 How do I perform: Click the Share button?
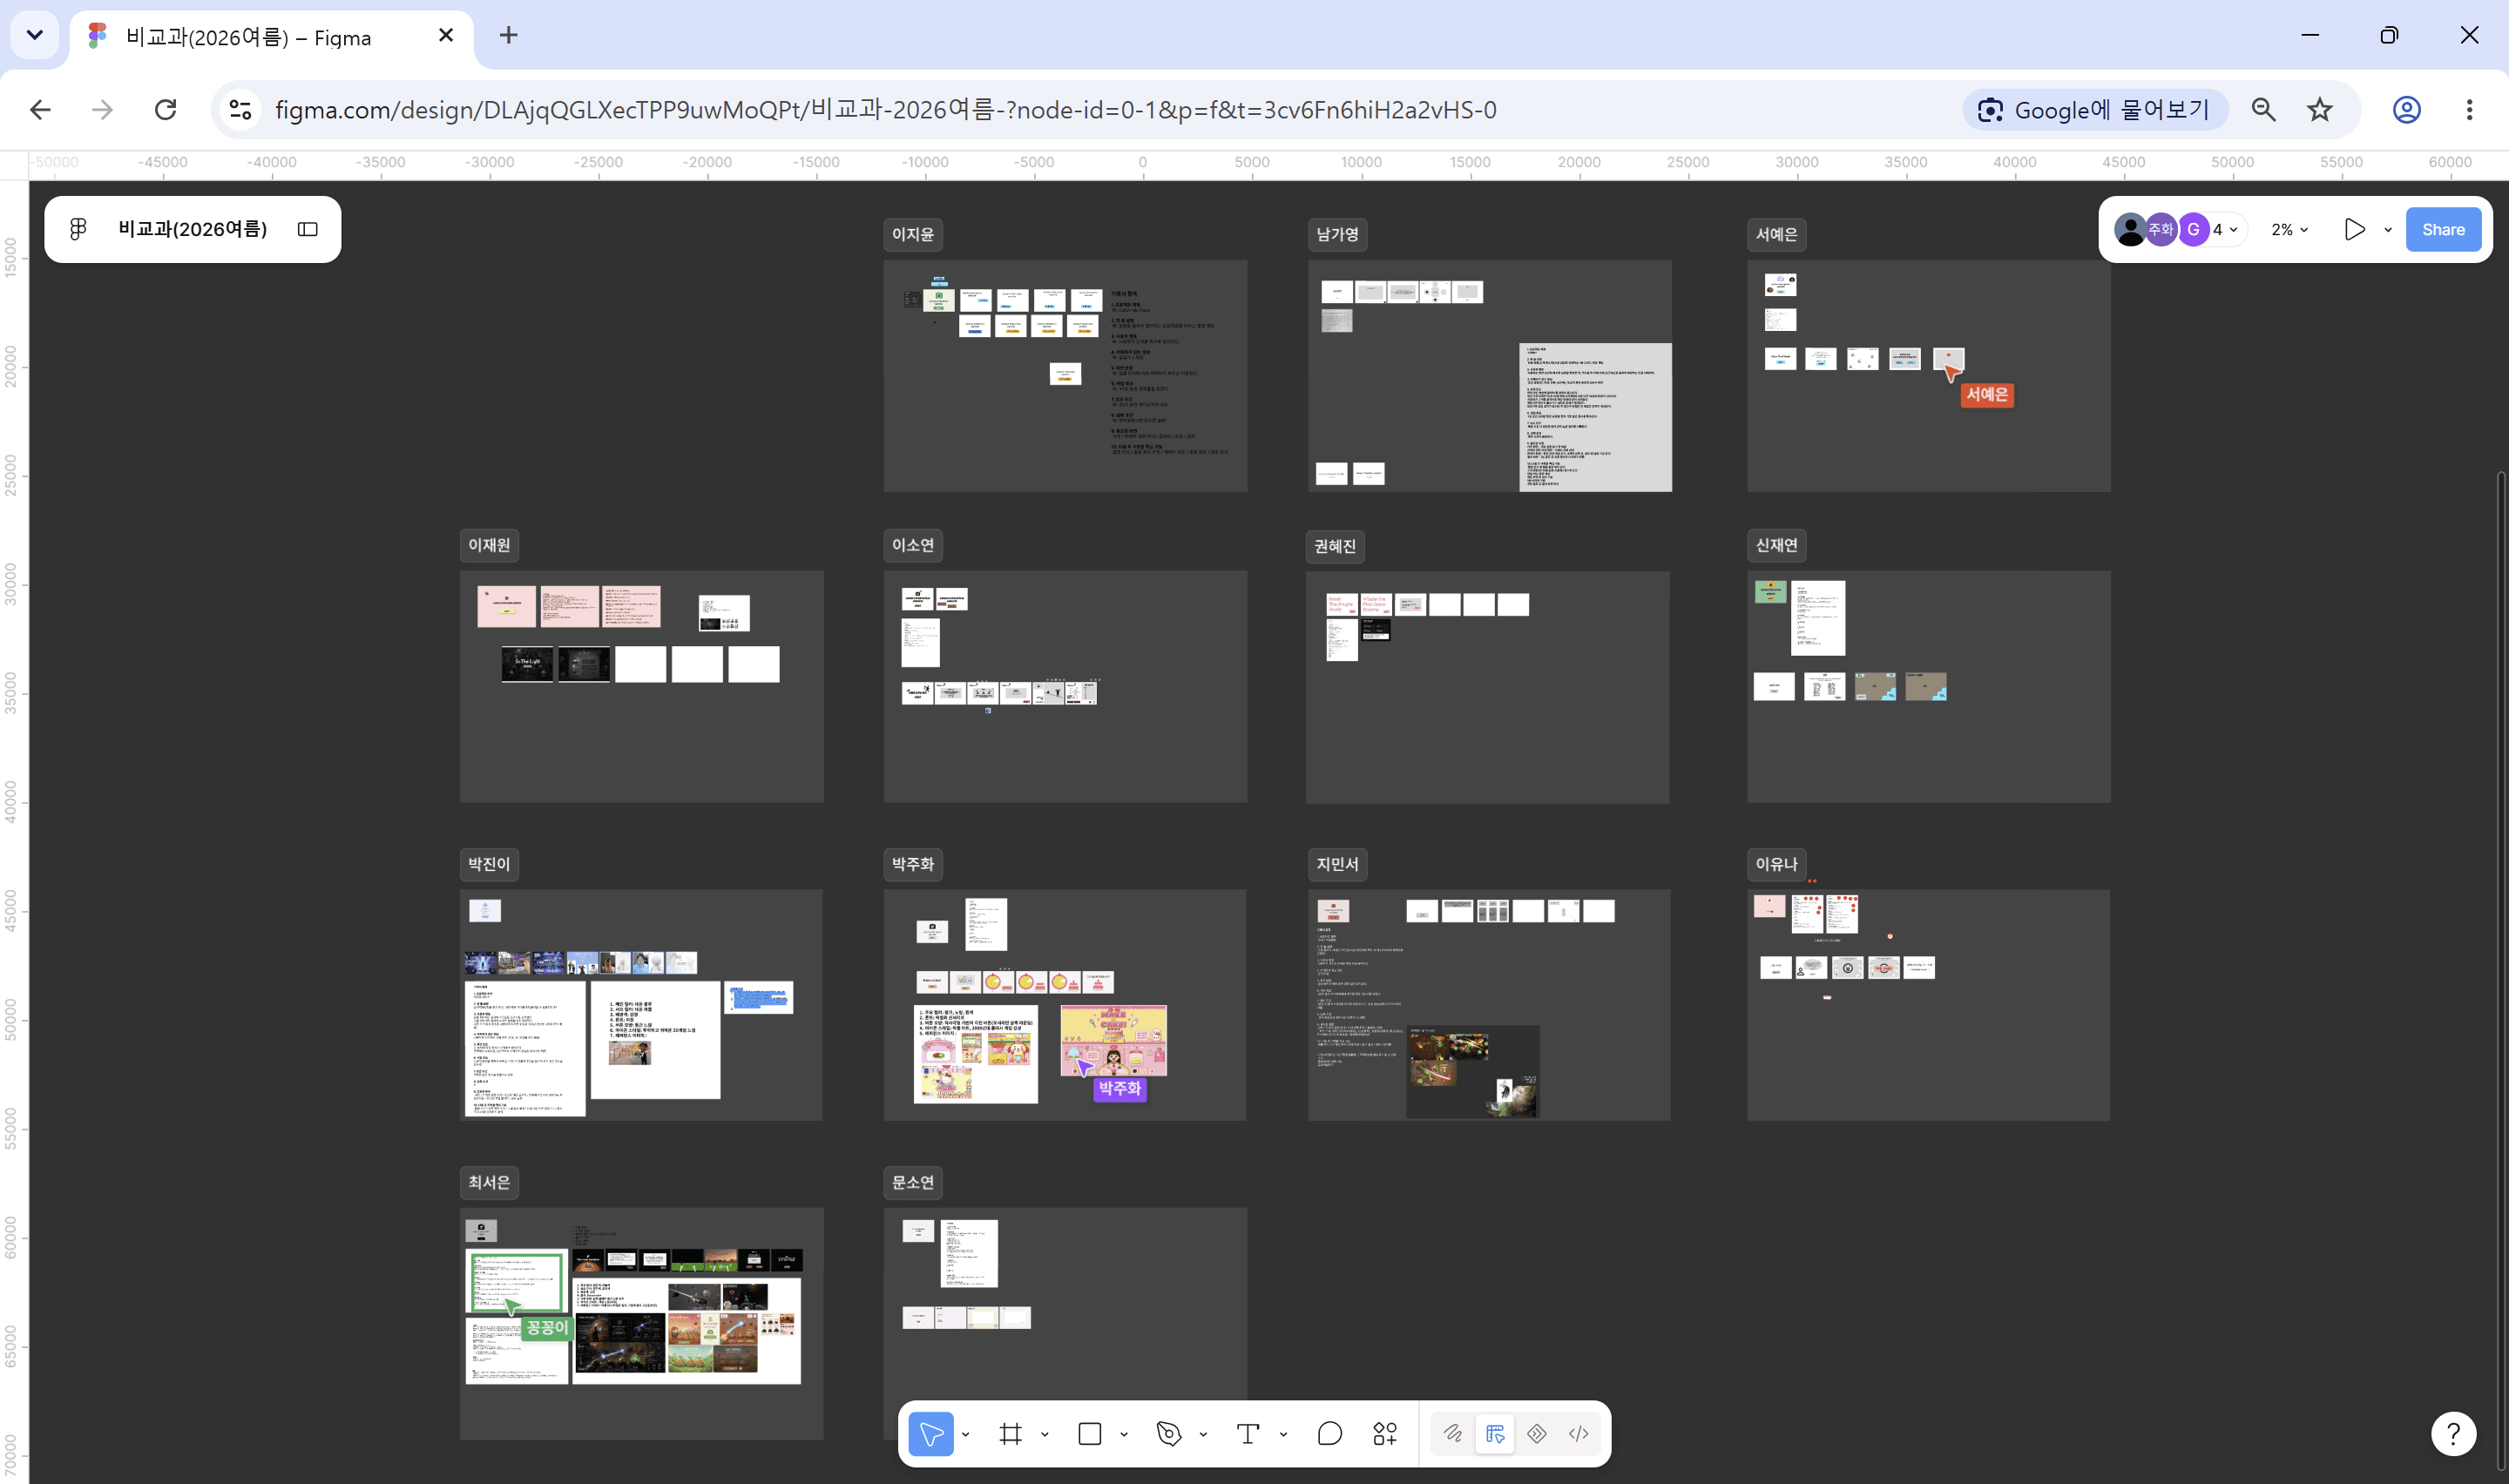(2443, 230)
